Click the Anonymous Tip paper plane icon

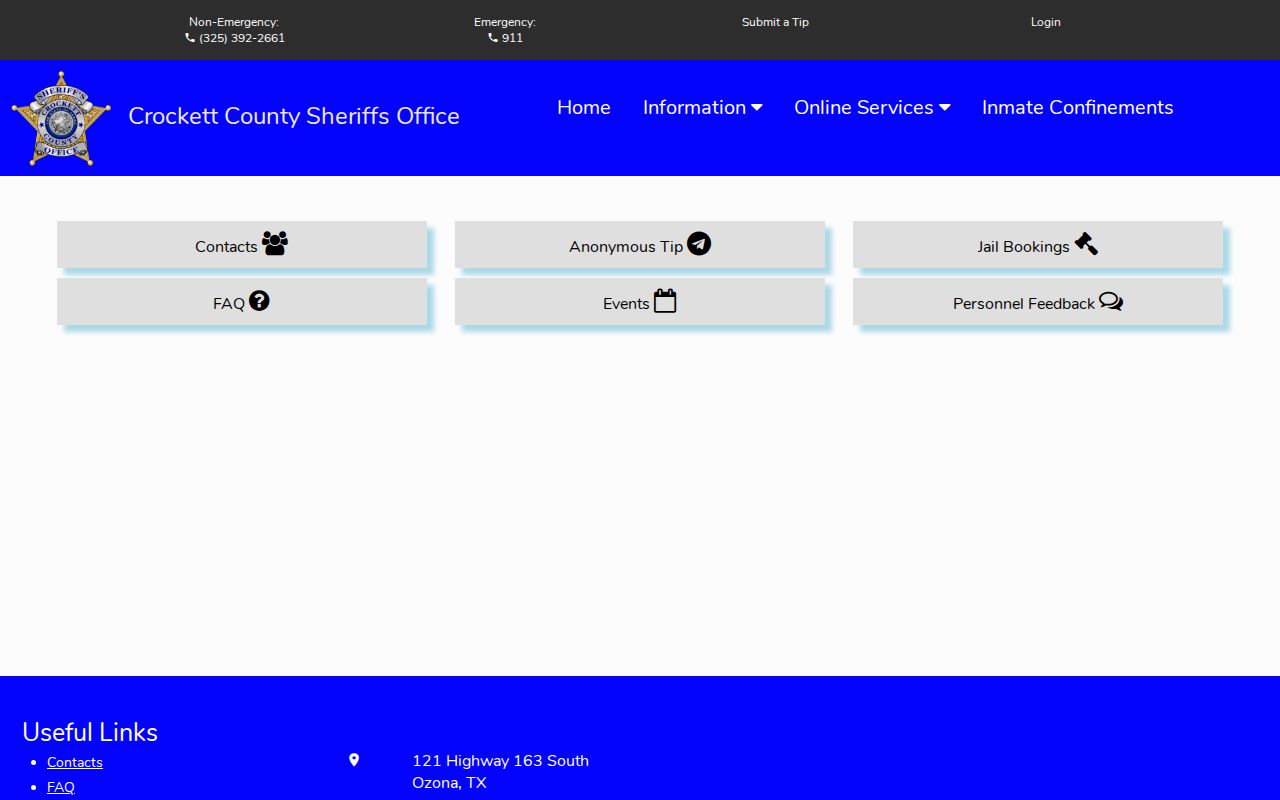tap(699, 243)
